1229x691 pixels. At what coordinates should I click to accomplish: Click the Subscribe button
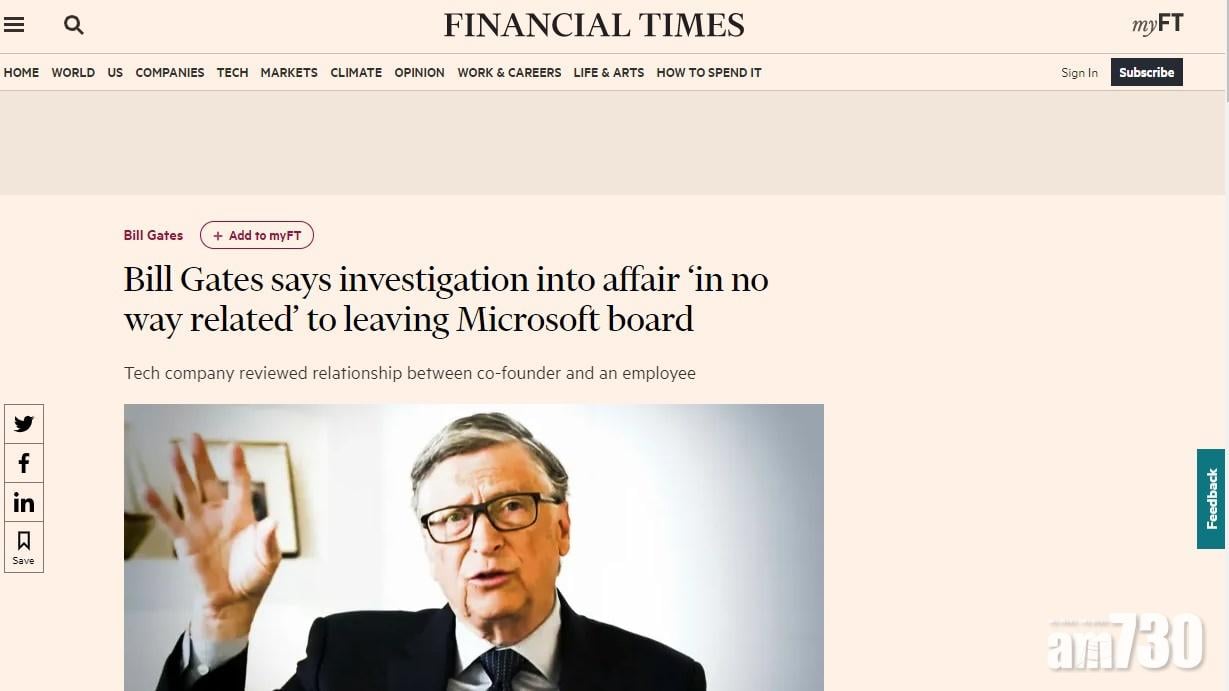click(1146, 72)
